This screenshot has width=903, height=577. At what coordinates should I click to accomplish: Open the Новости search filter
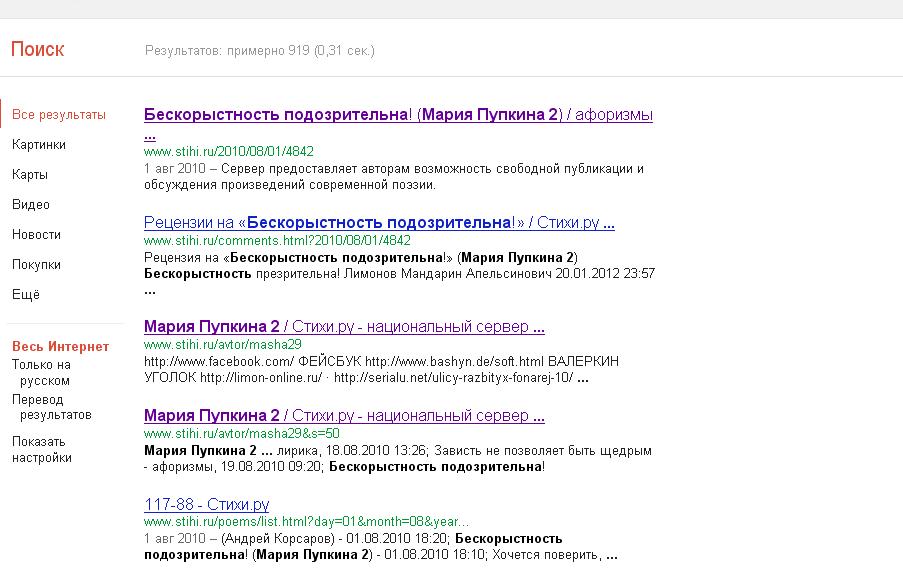36,235
